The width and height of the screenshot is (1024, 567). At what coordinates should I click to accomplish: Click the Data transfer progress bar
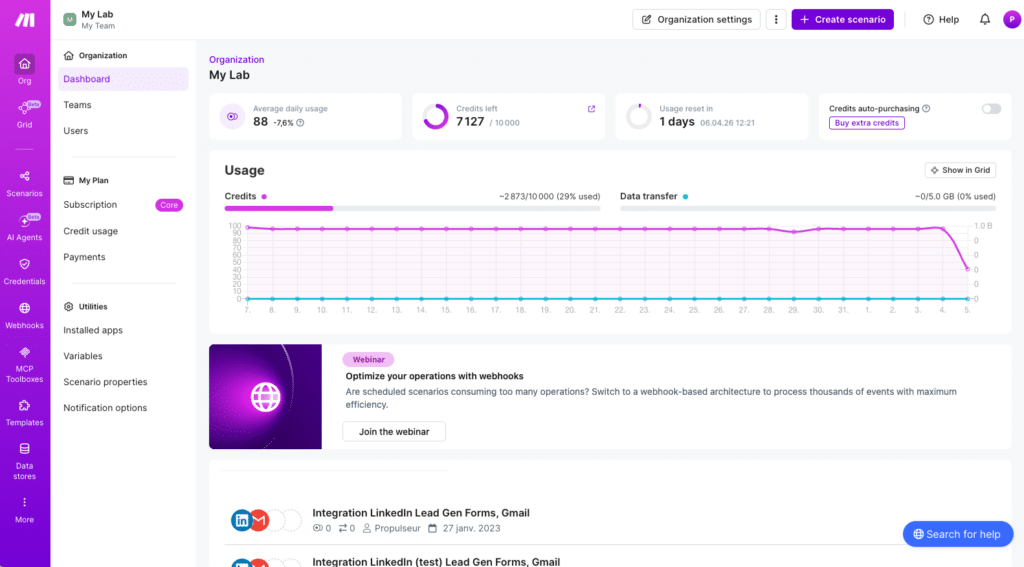[808, 208]
